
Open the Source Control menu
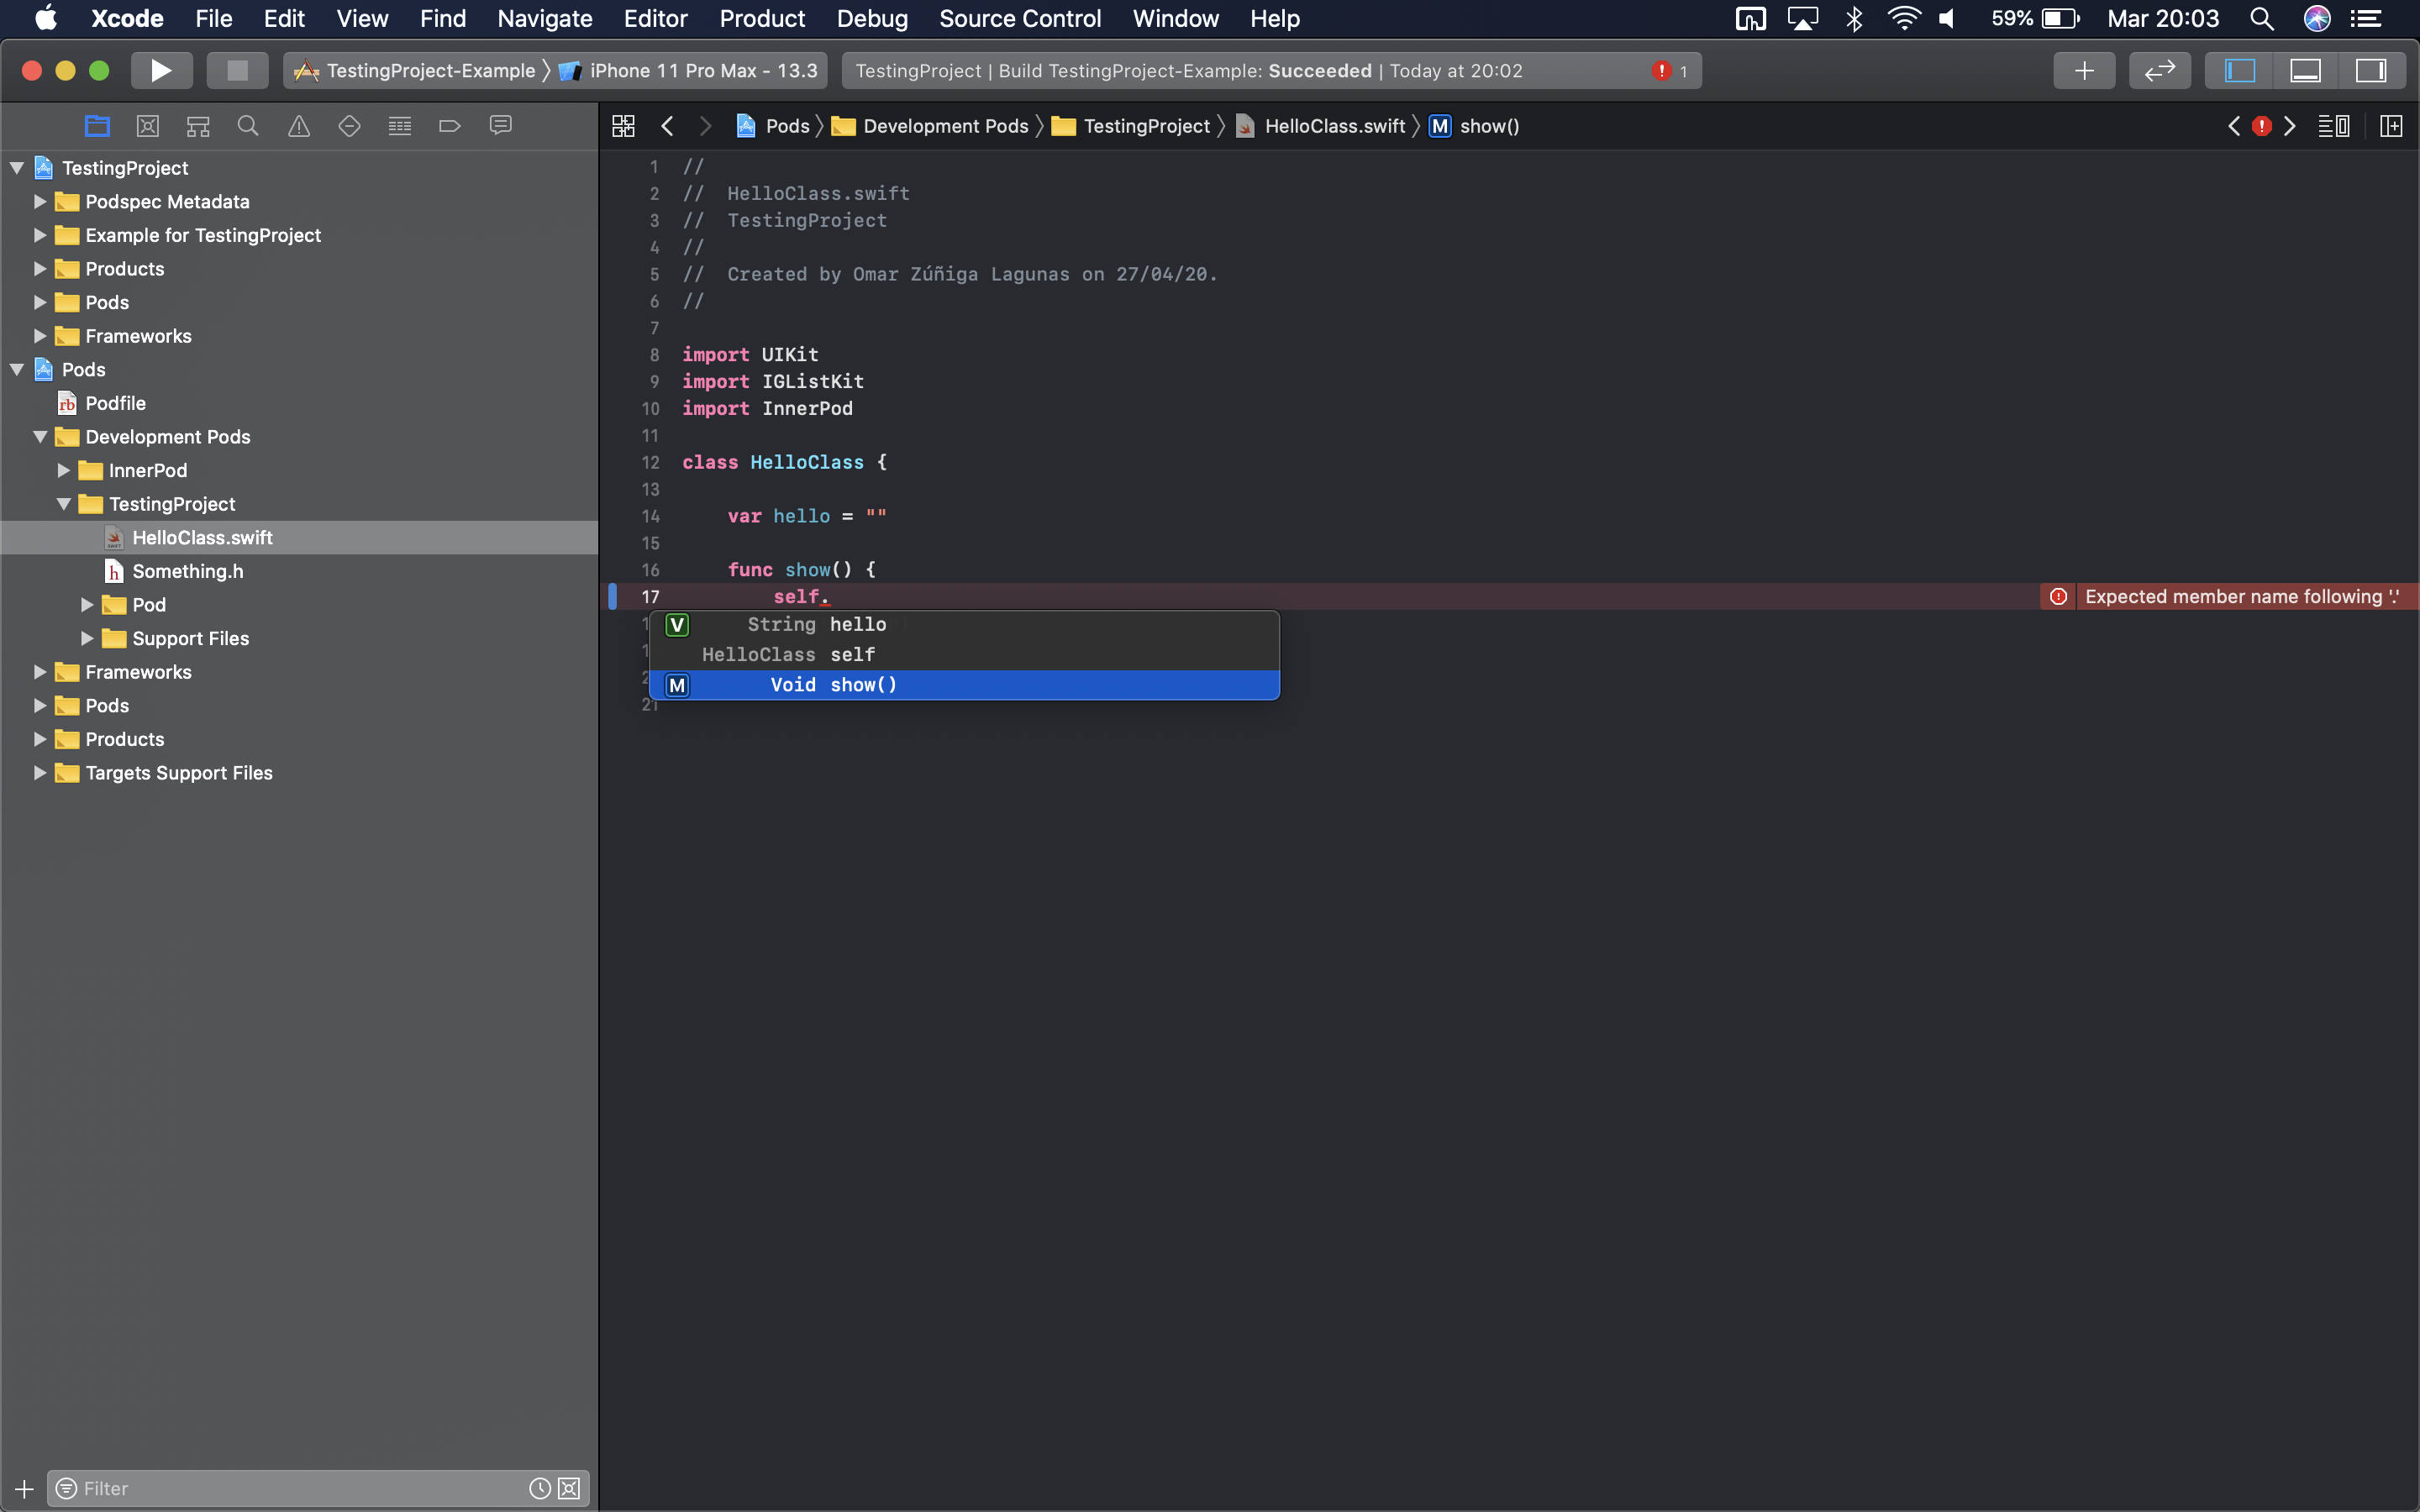1019,18
